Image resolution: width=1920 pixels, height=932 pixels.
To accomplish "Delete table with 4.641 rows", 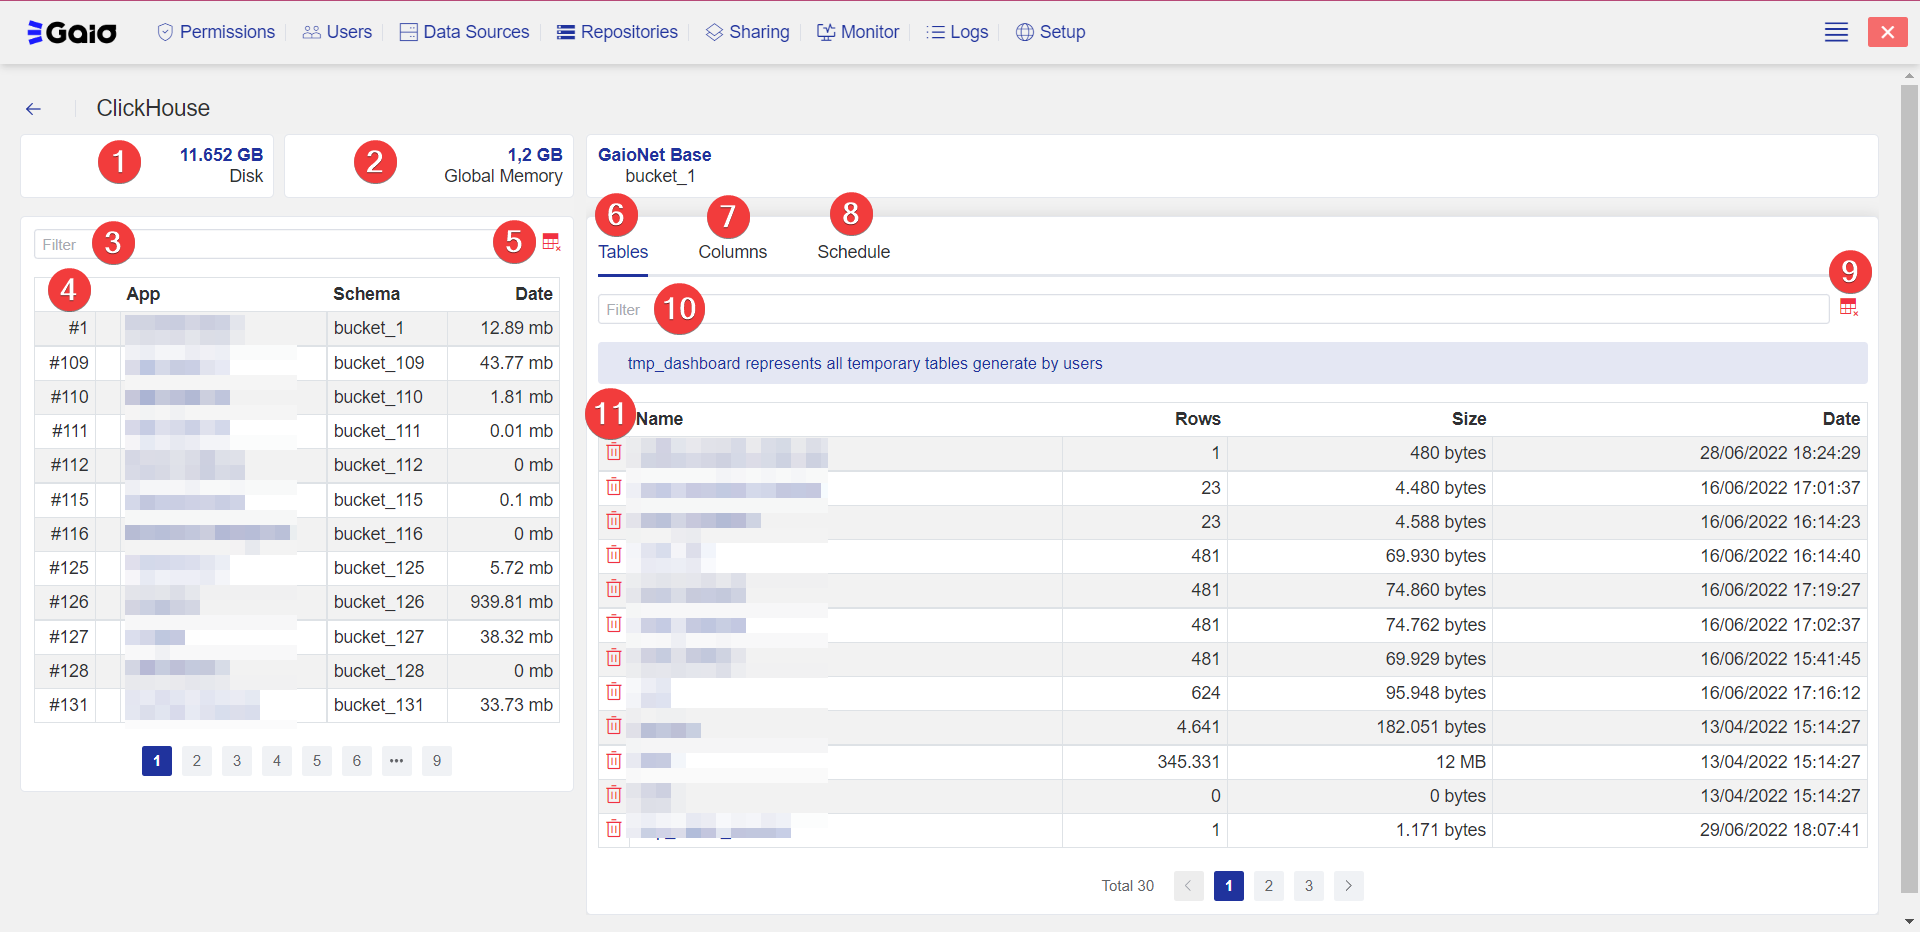I will click(x=614, y=726).
